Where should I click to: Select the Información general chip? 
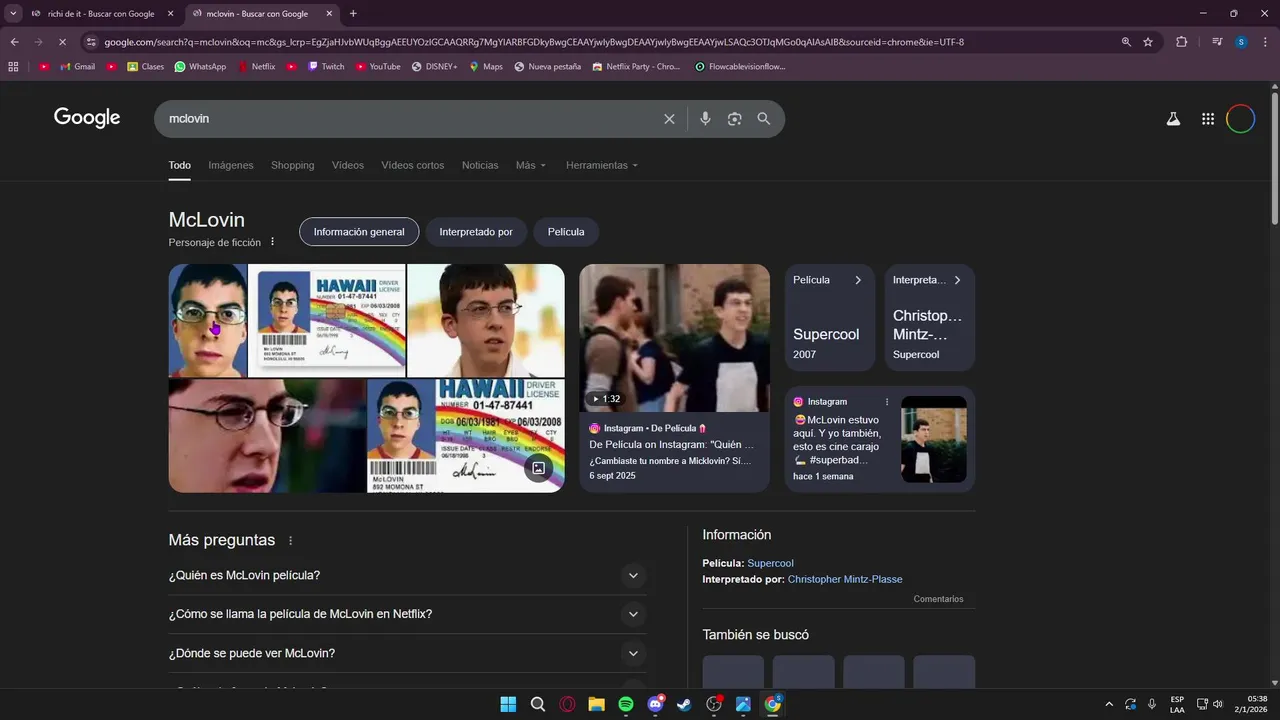(x=359, y=232)
